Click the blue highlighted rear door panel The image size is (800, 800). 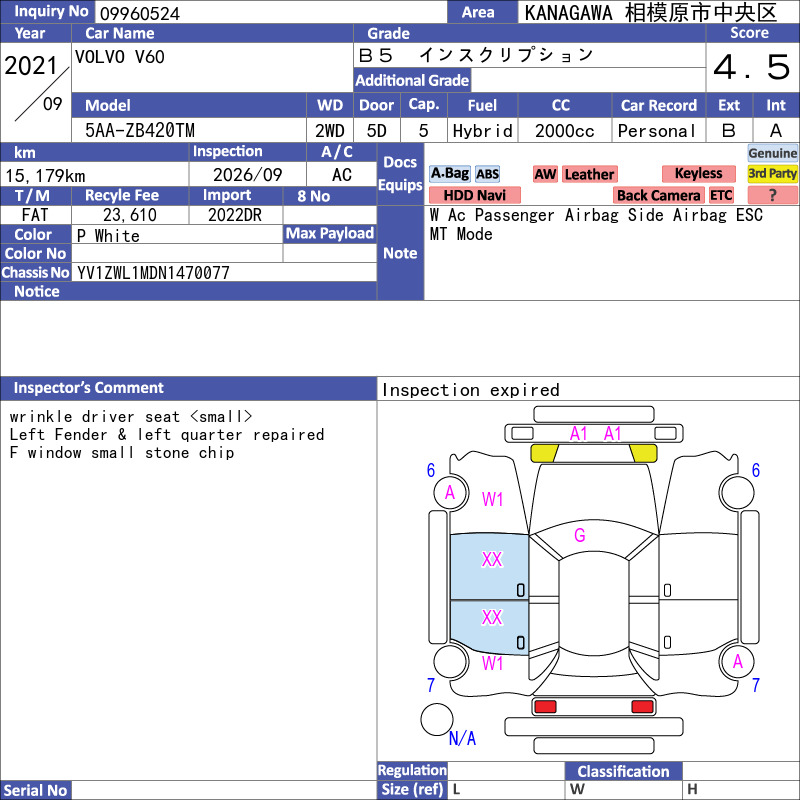[489, 627]
